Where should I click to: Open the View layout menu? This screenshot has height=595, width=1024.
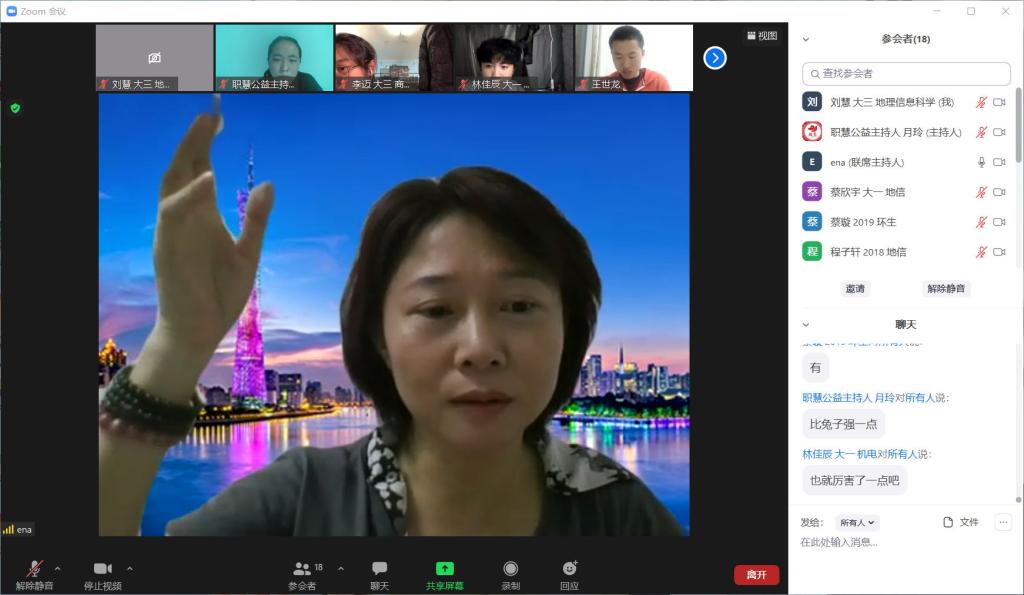click(762, 36)
